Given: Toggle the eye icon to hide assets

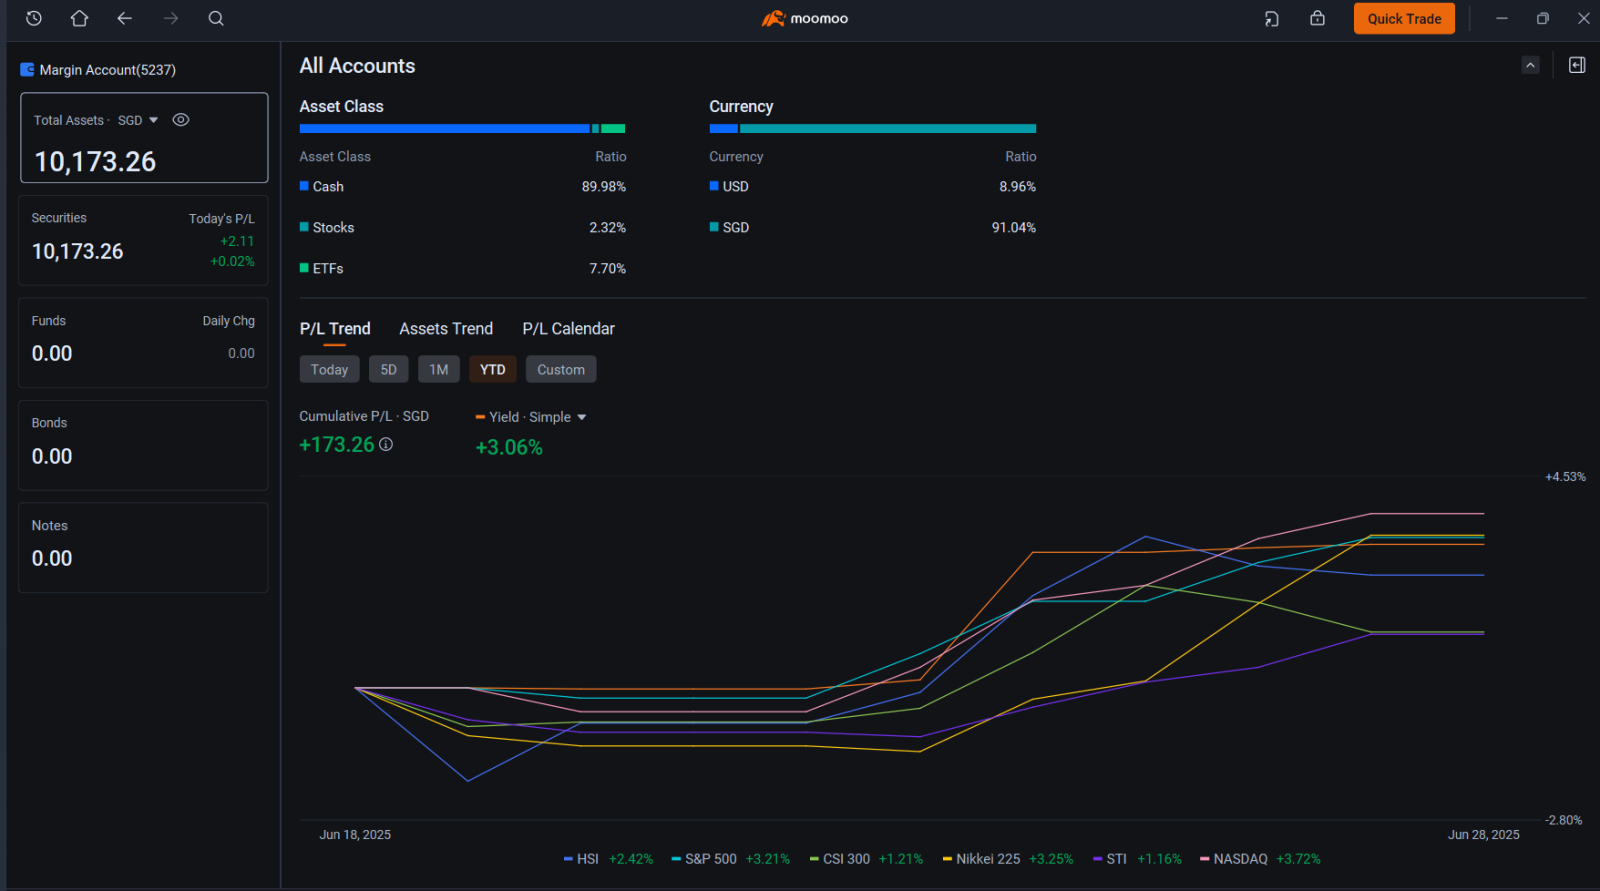Looking at the screenshot, I should pyautogui.click(x=181, y=120).
